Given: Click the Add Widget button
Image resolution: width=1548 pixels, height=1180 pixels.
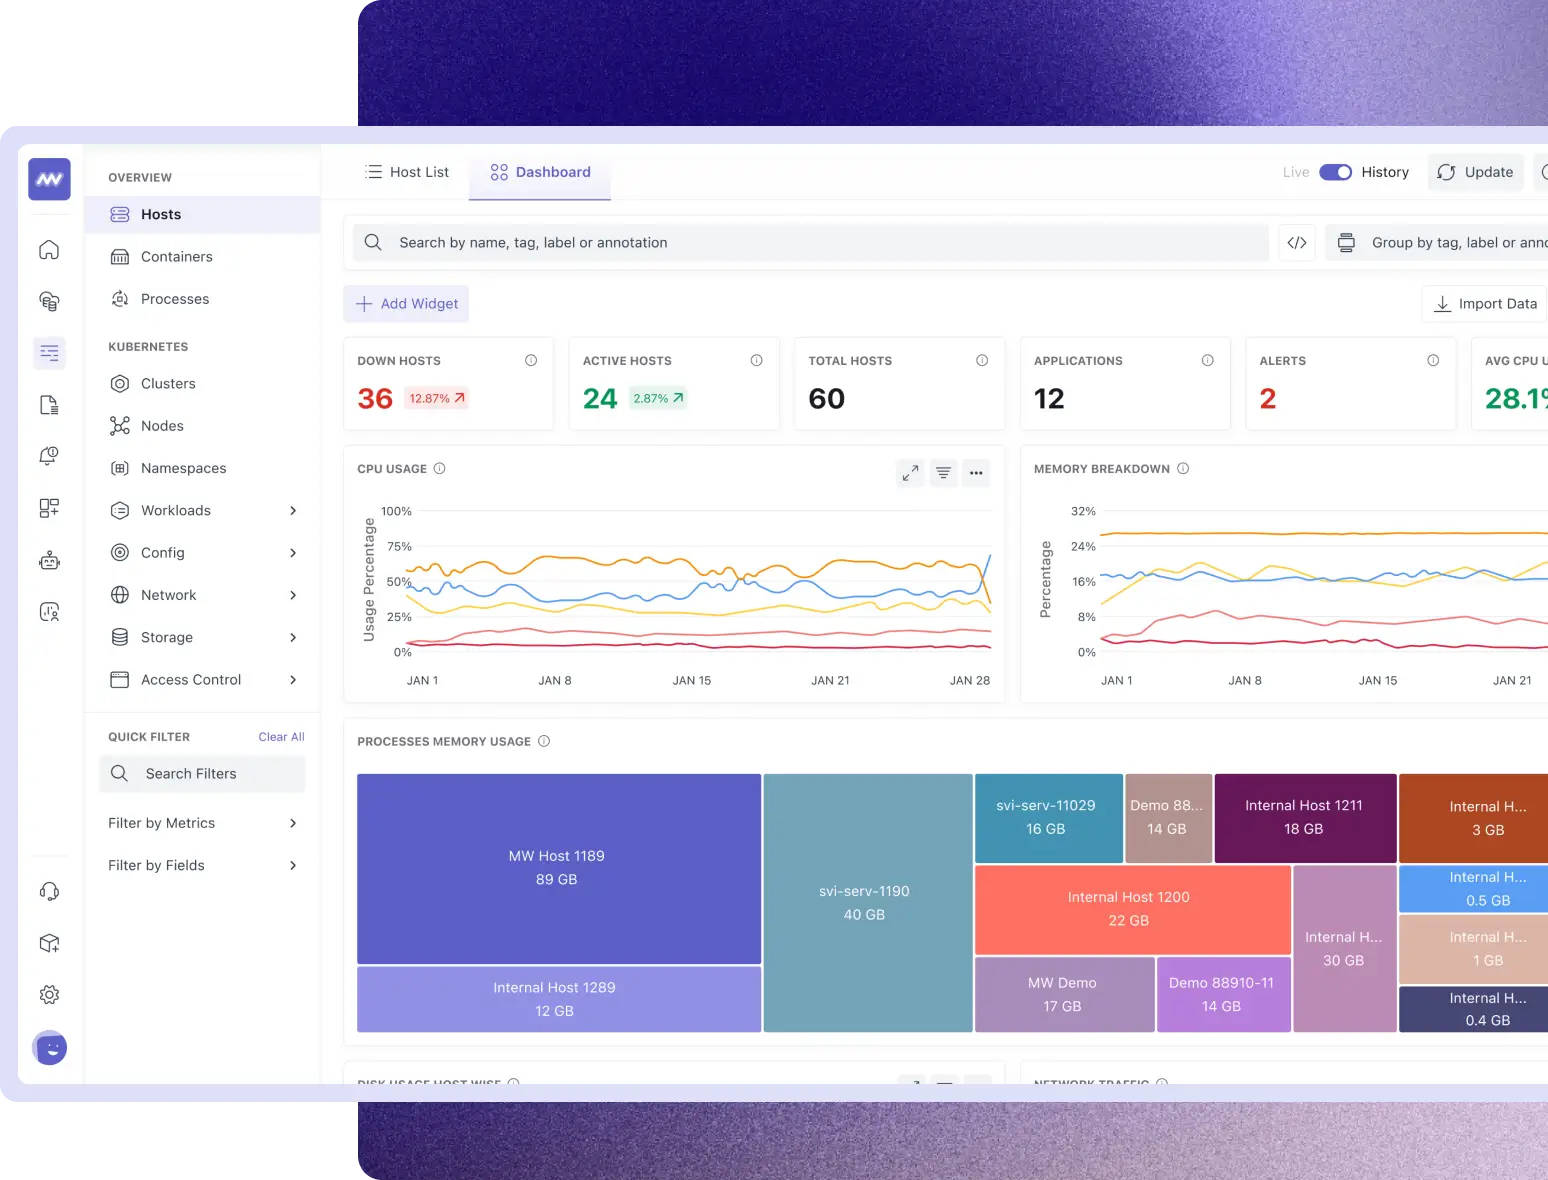Looking at the screenshot, I should pyautogui.click(x=406, y=304).
